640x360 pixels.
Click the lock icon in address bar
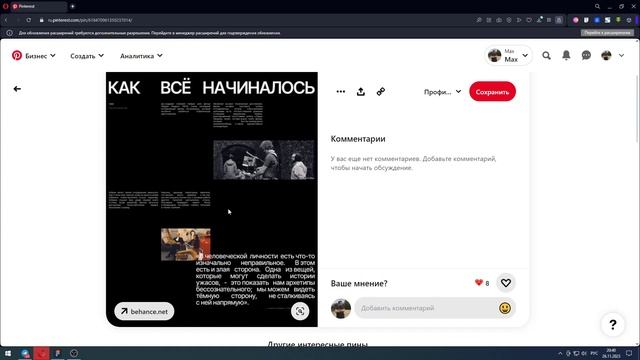(x=41, y=20)
